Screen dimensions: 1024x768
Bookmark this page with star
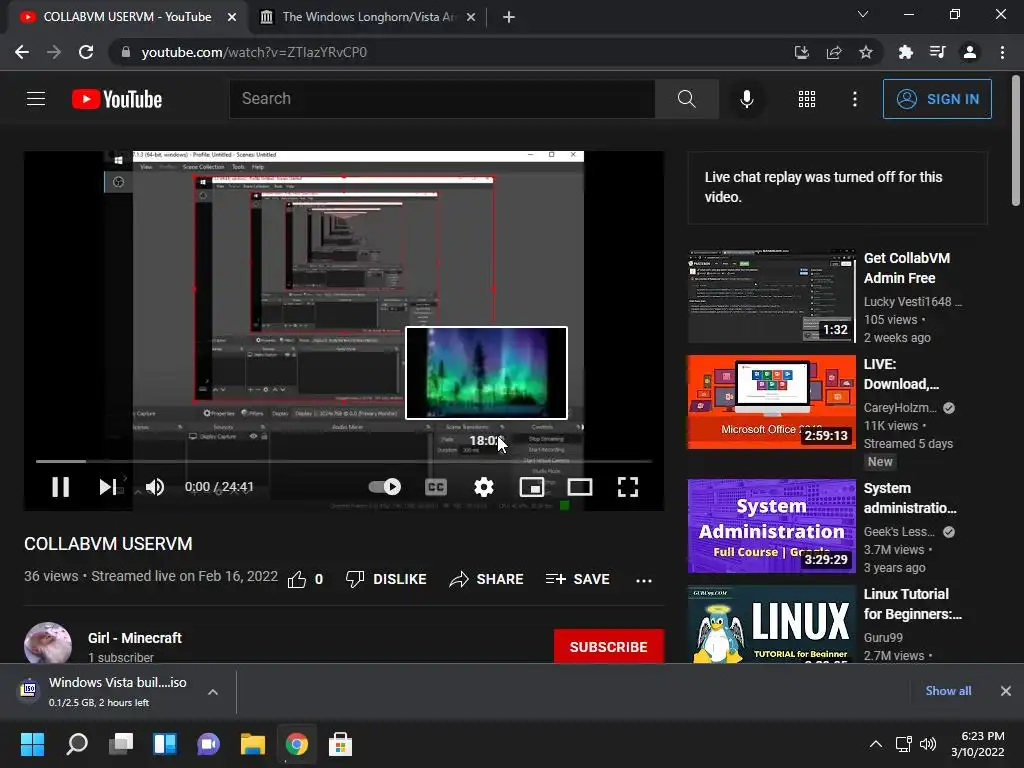pos(866,52)
